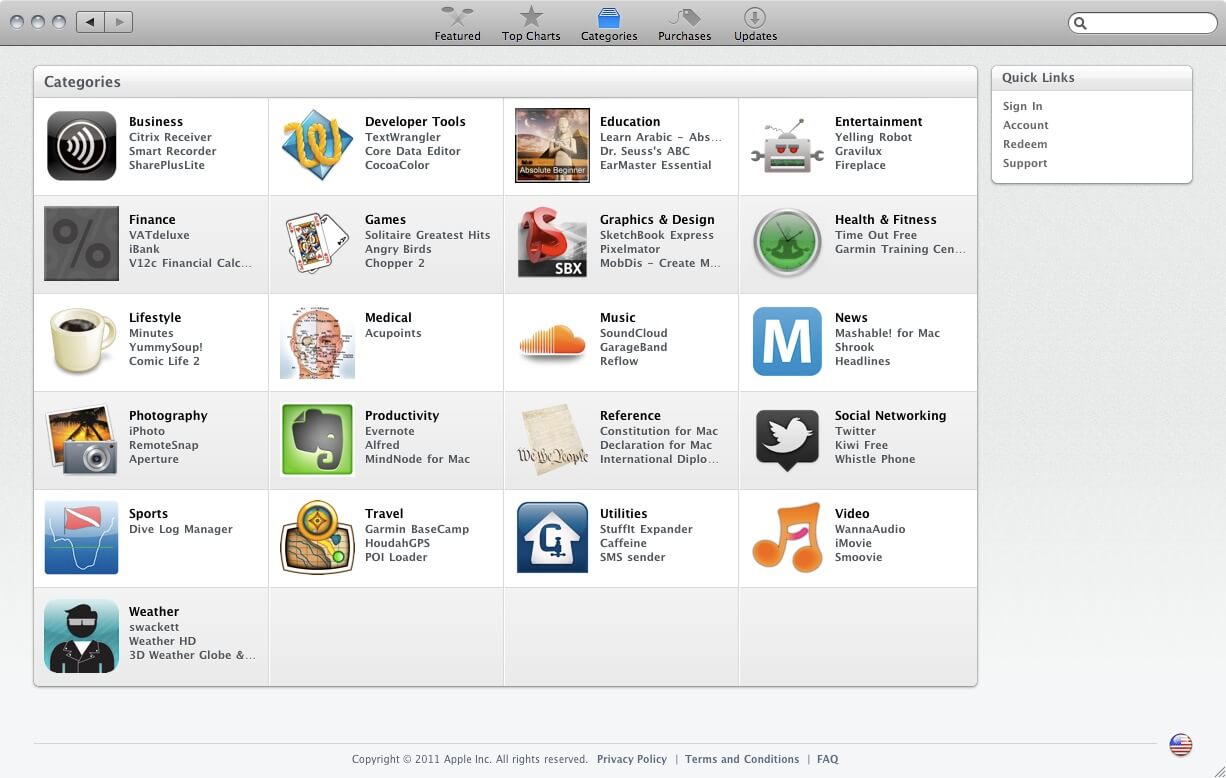Image resolution: width=1226 pixels, height=778 pixels.
Task: Open the Account quick link
Action: click(1026, 125)
